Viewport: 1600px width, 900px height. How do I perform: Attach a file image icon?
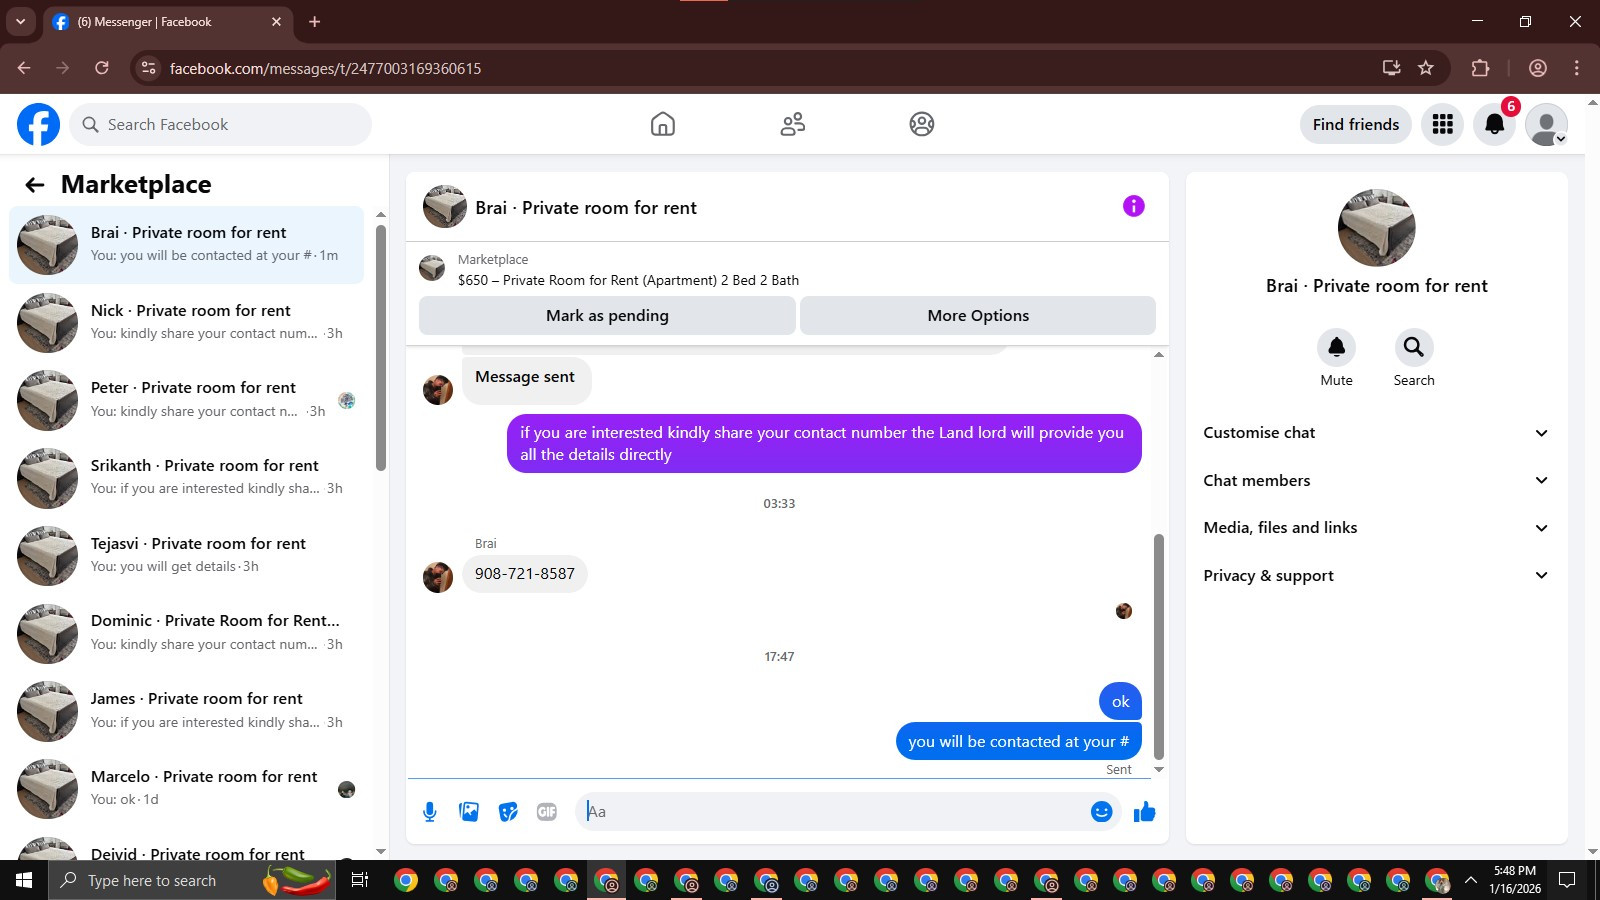pyautogui.click(x=469, y=812)
